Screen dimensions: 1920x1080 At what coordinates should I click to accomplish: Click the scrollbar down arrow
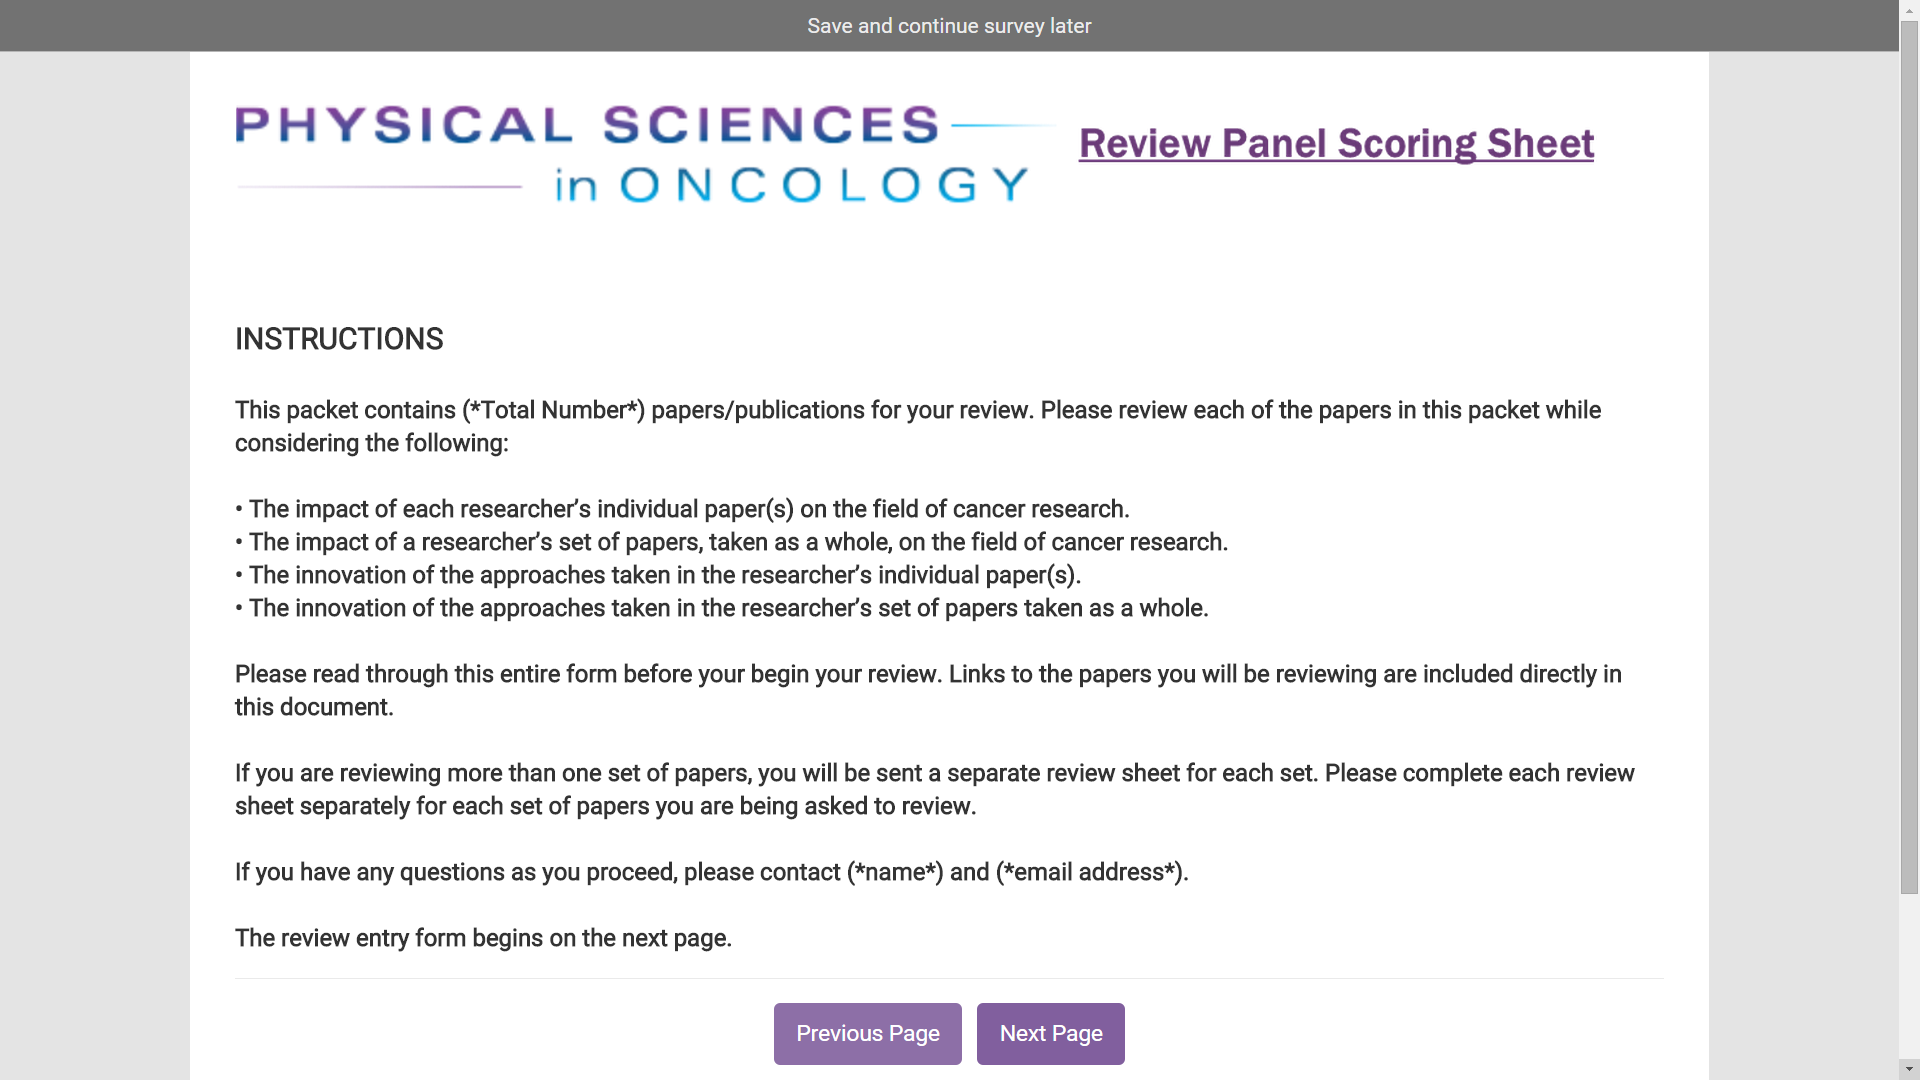point(1909,1069)
